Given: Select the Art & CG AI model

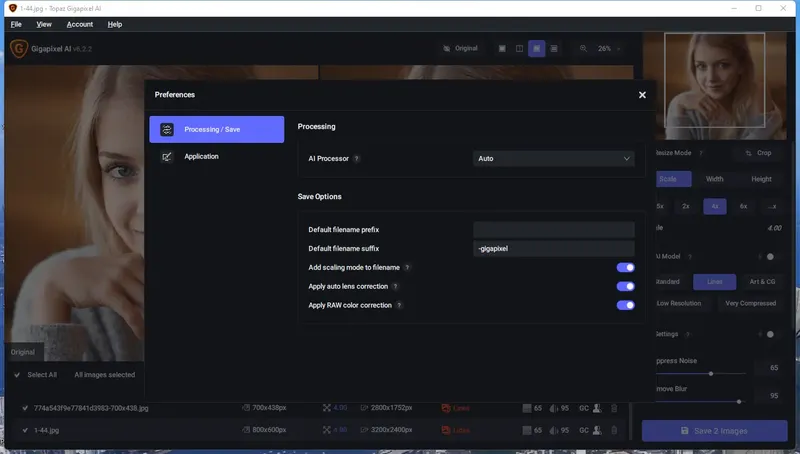Looking at the screenshot, I should (762, 282).
